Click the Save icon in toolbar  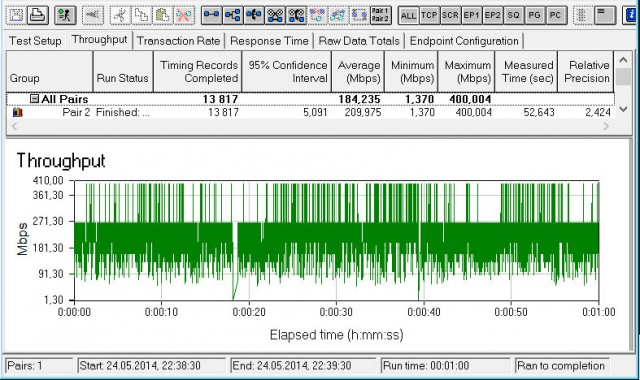(16, 16)
